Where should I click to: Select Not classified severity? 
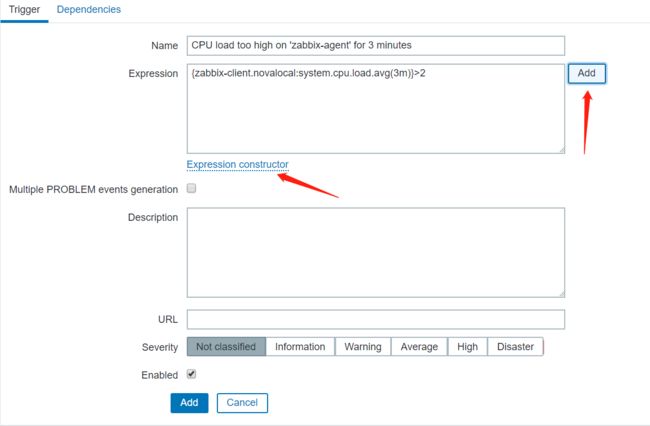(226, 346)
